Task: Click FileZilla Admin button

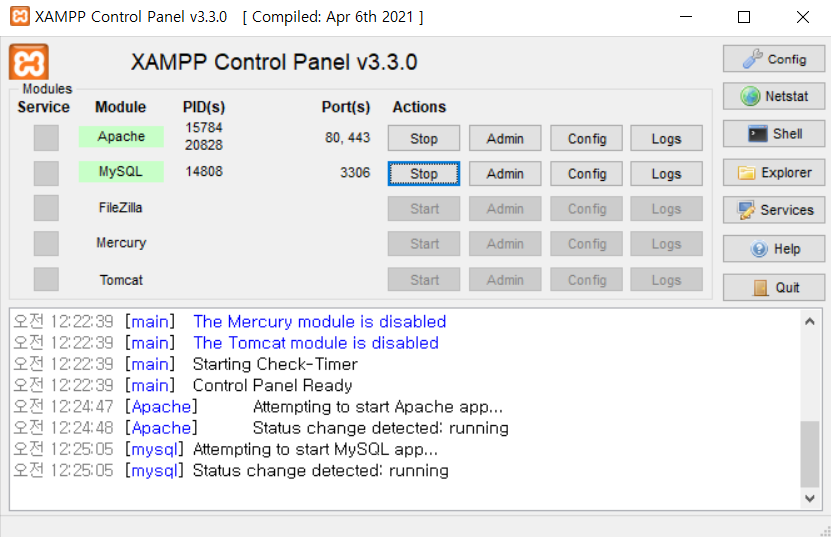Action: coord(505,208)
